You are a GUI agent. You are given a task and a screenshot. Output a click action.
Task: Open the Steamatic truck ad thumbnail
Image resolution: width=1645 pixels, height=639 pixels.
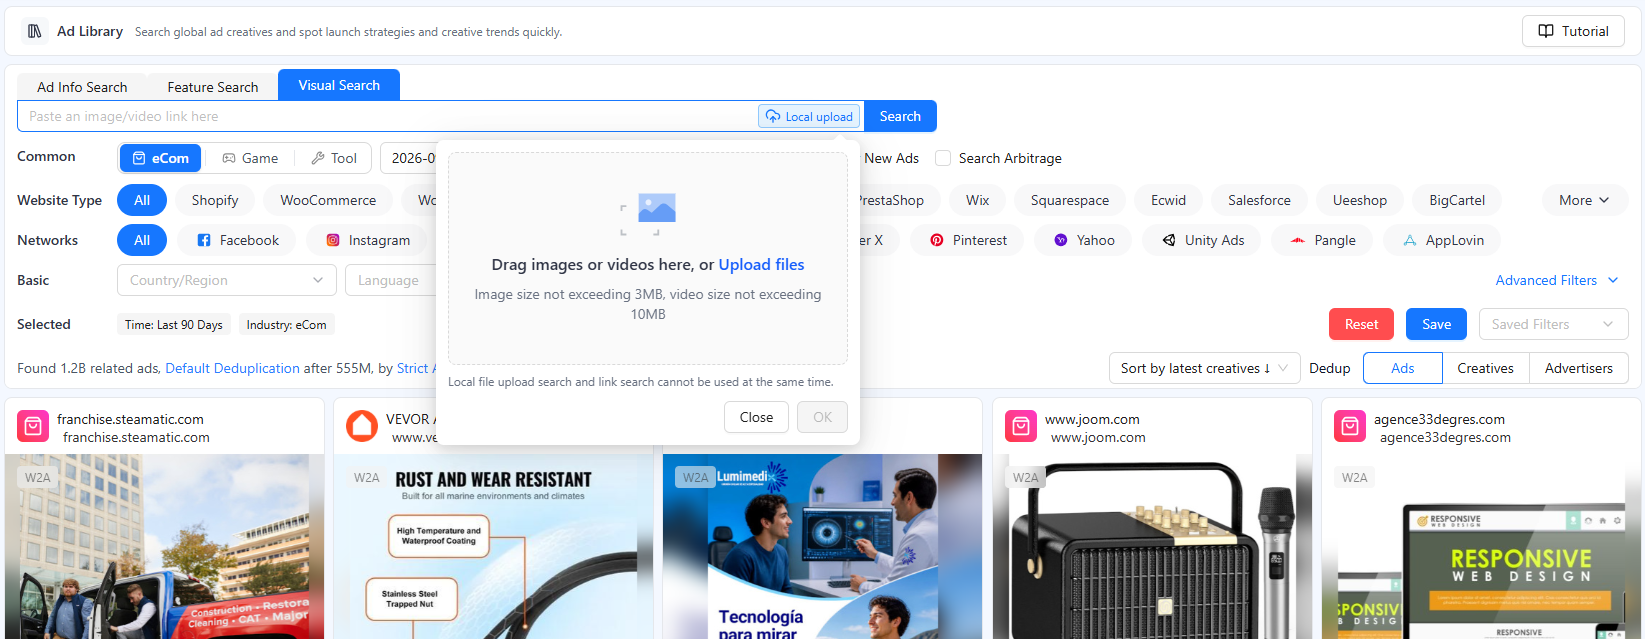[x=165, y=546]
